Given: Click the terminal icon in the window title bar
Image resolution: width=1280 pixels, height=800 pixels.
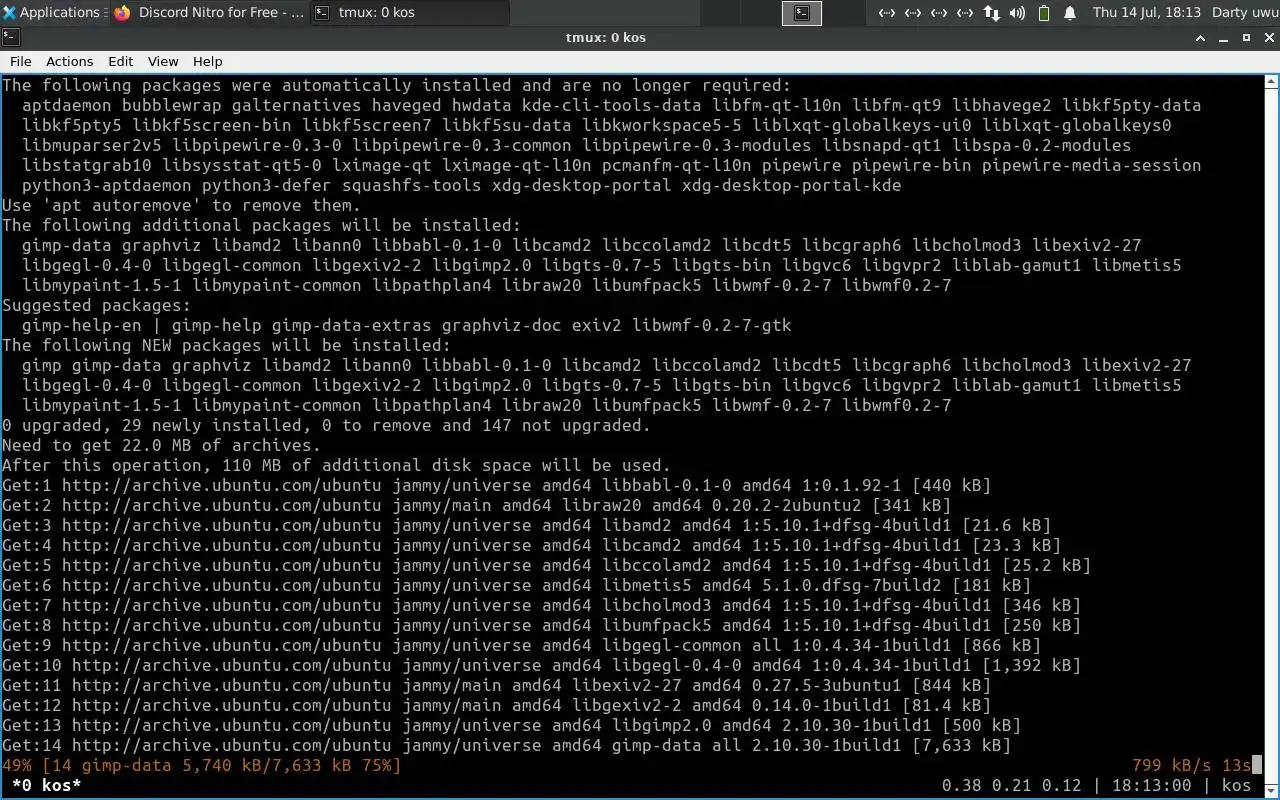Looking at the screenshot, I should click(9, 37).
